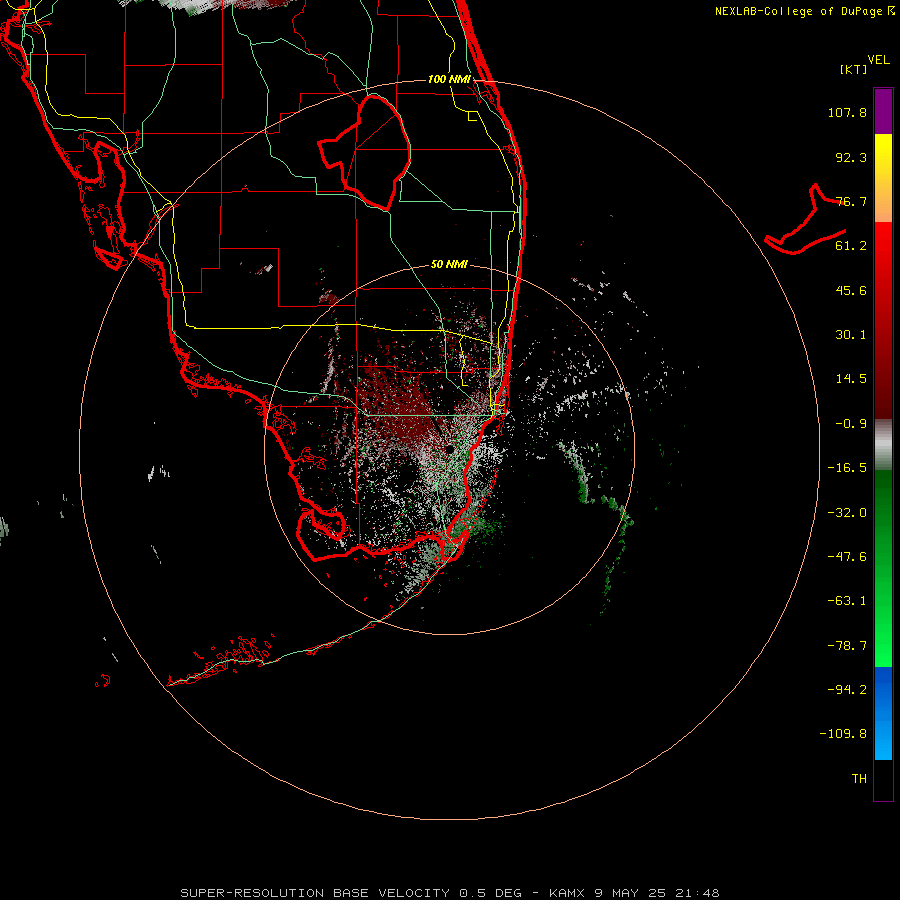Click the dark blue segment of the color bar

click(883, 689)
